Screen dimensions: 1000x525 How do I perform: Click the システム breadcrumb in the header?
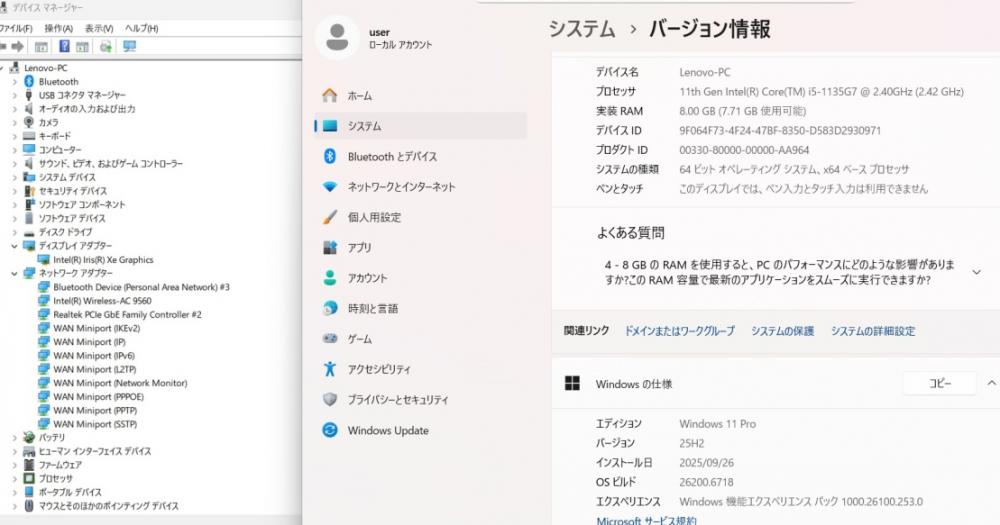coord(582,29)
